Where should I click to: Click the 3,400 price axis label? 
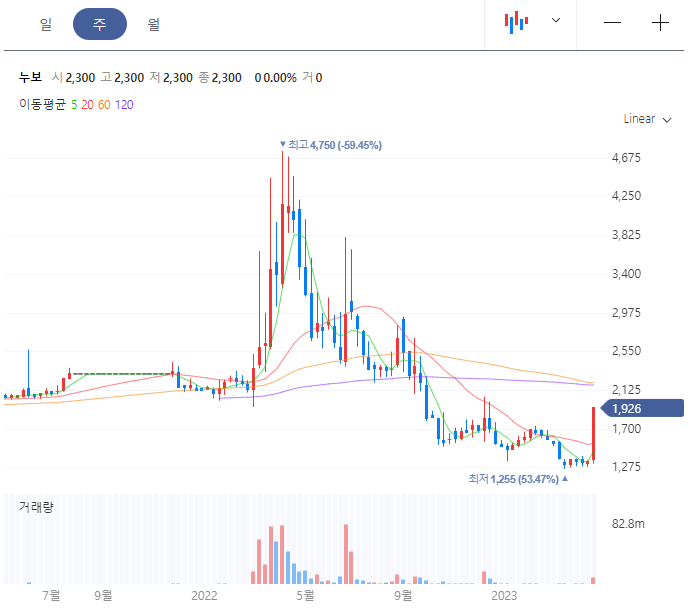click(626, 274)
